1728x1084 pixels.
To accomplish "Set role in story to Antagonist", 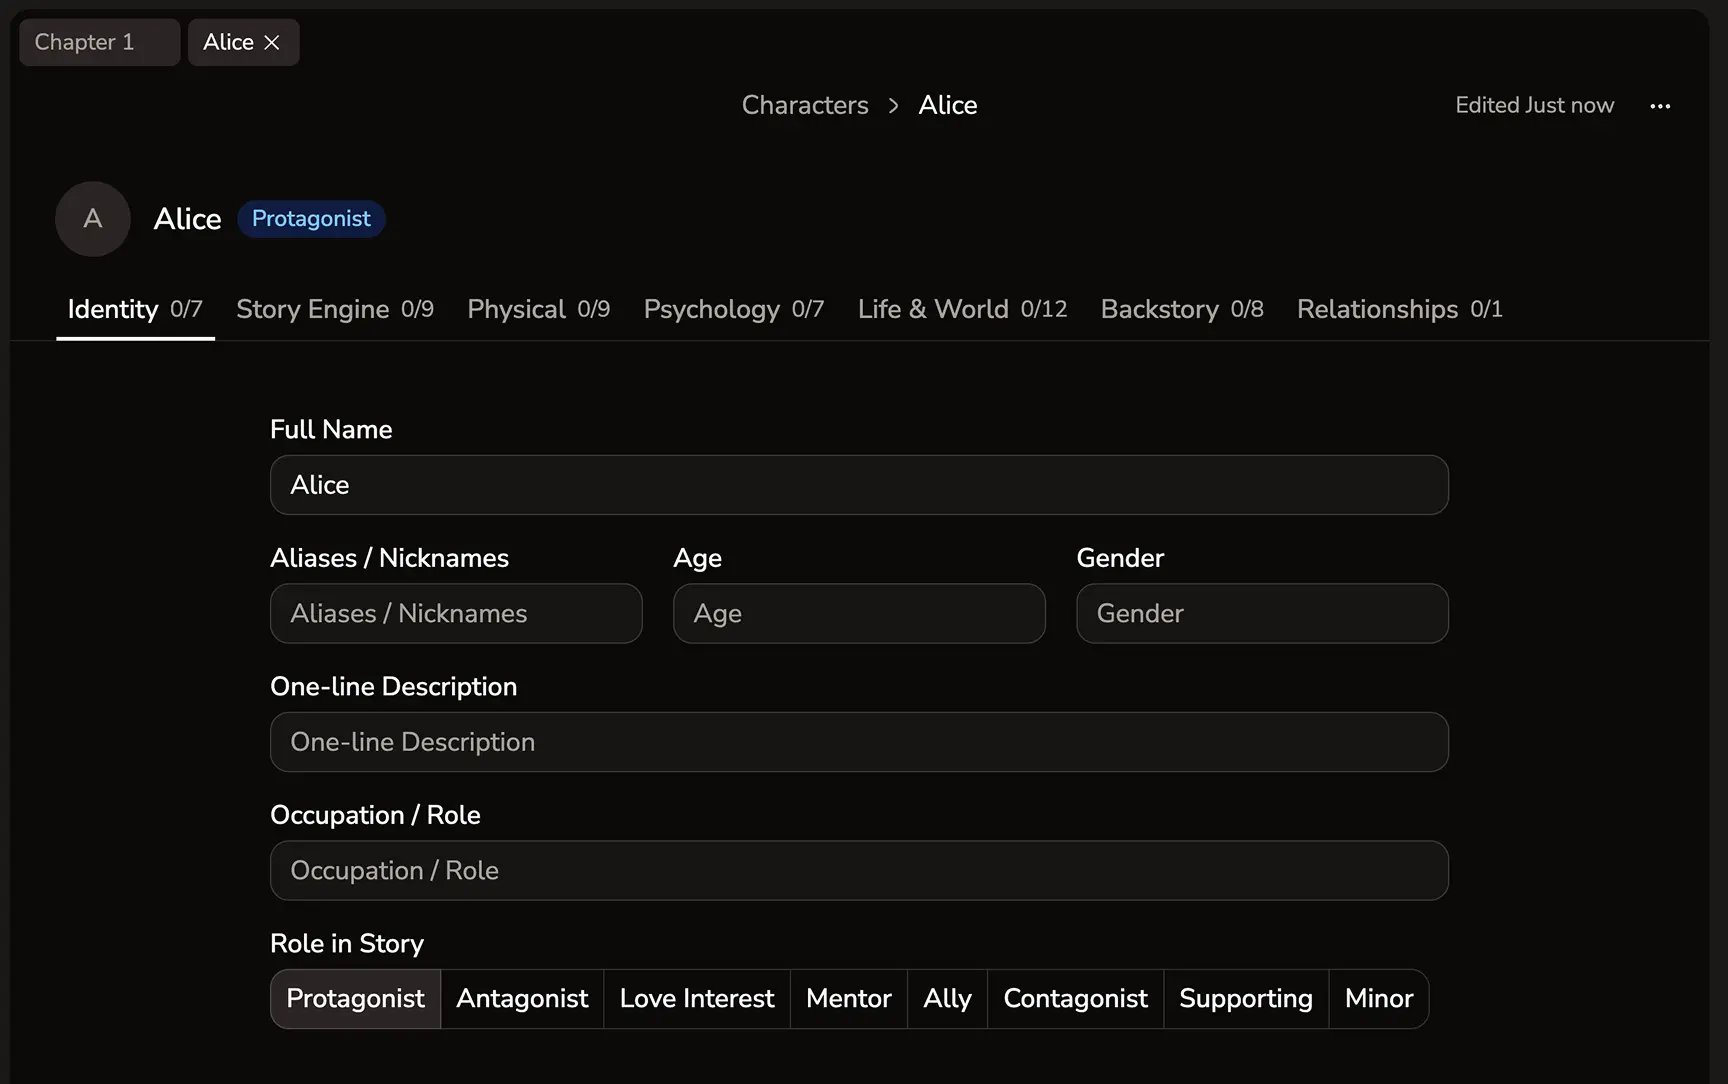I will click(x=522, y=999).
